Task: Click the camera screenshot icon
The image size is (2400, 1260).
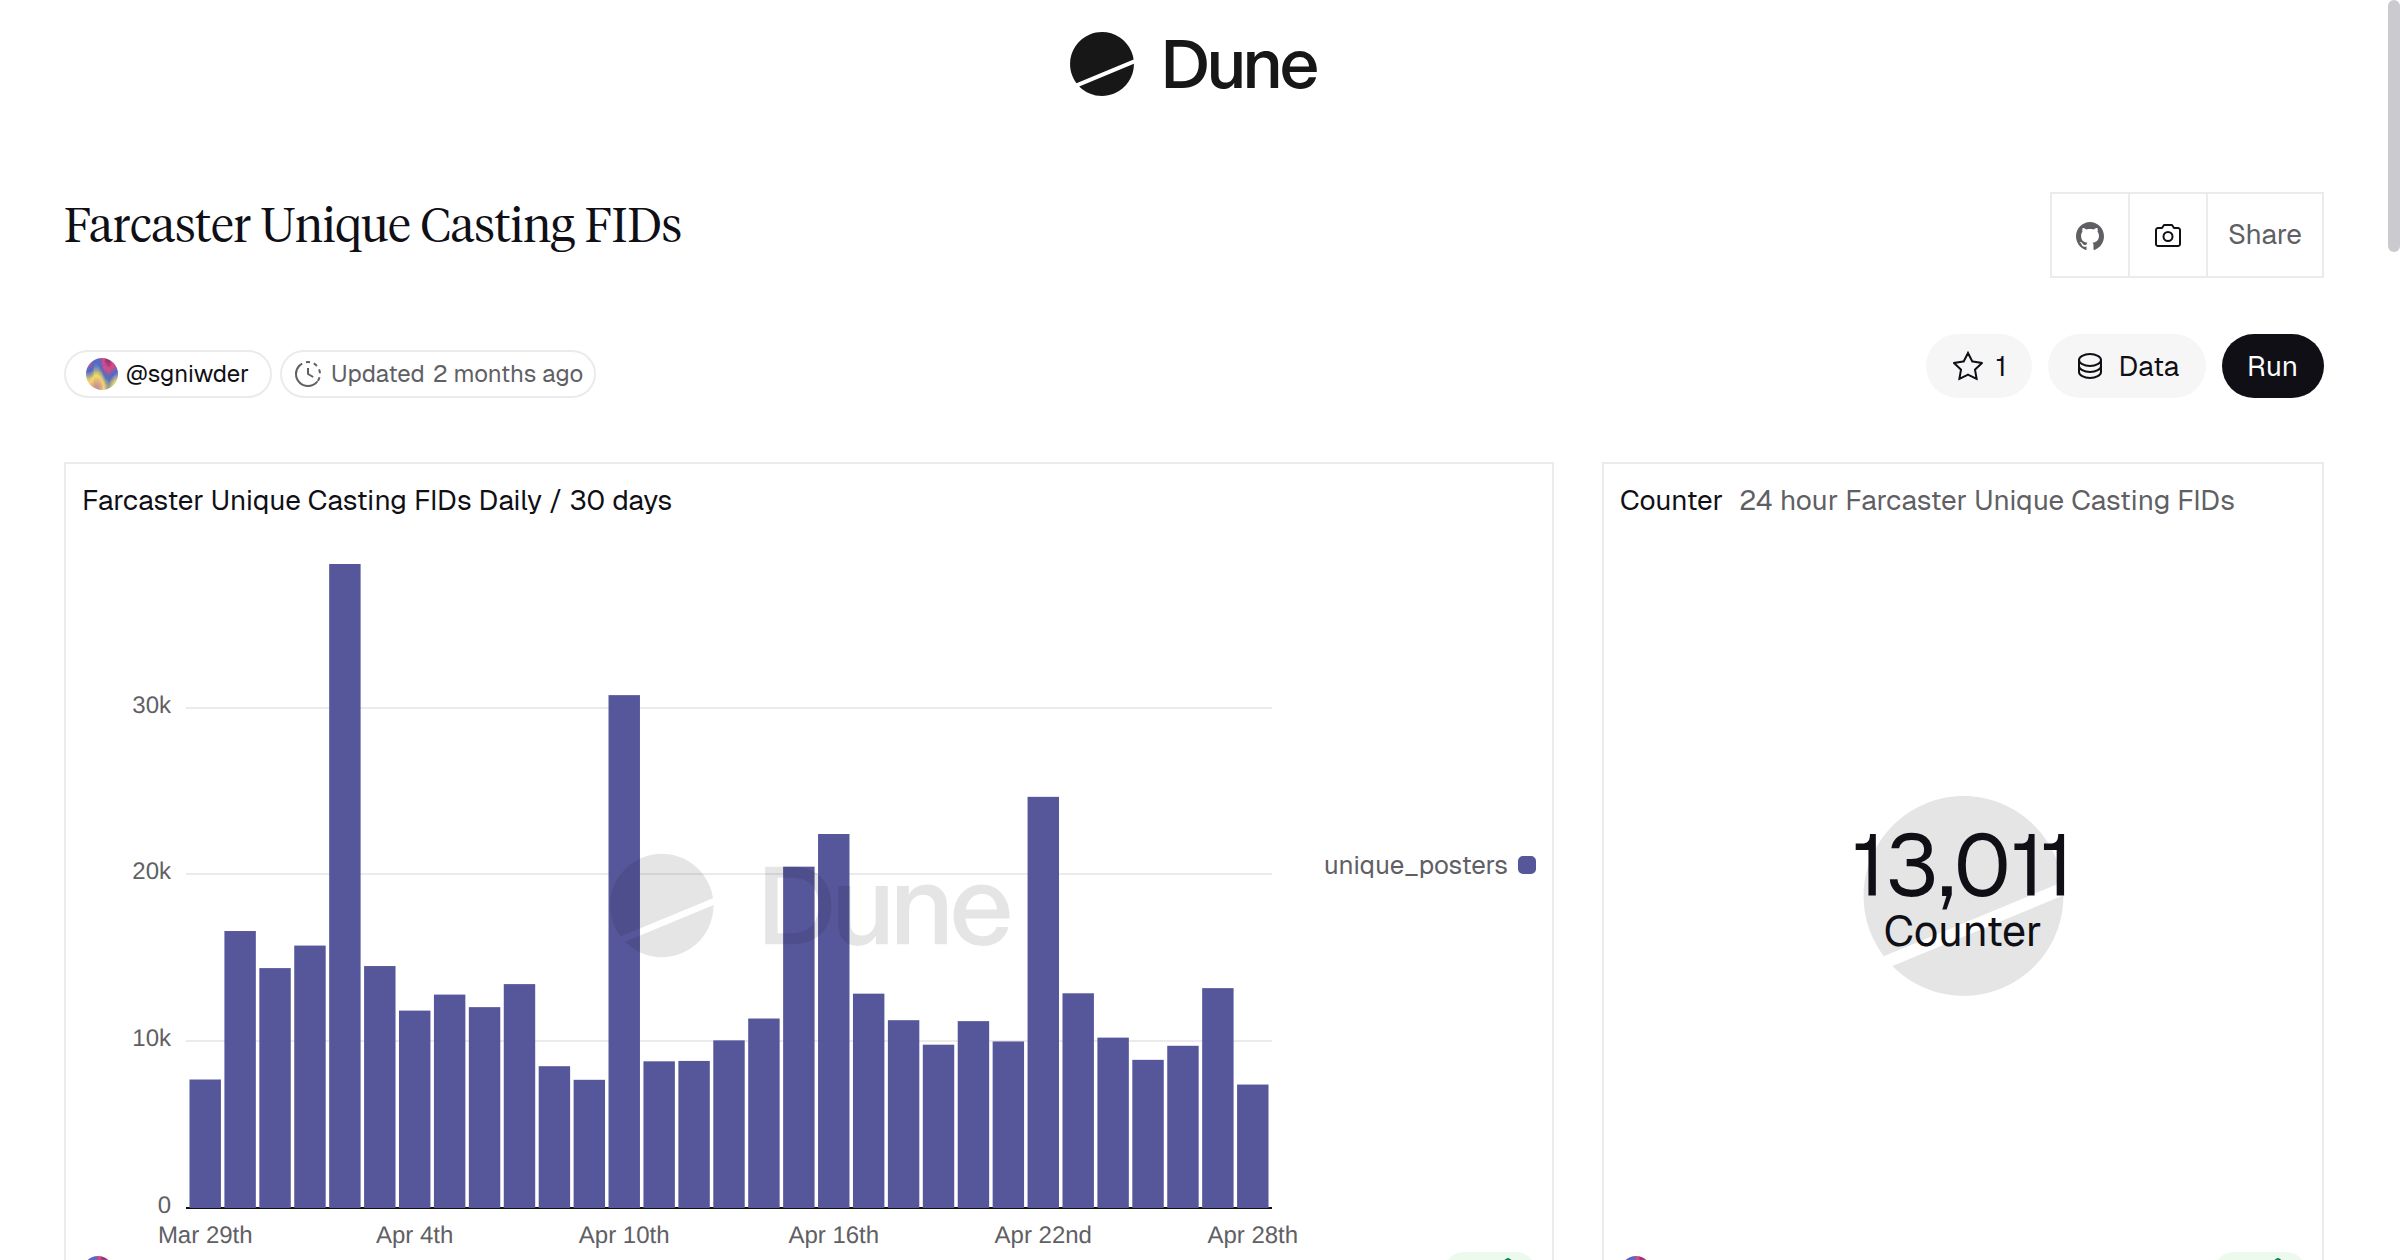Action: [x=2167, y=235]
